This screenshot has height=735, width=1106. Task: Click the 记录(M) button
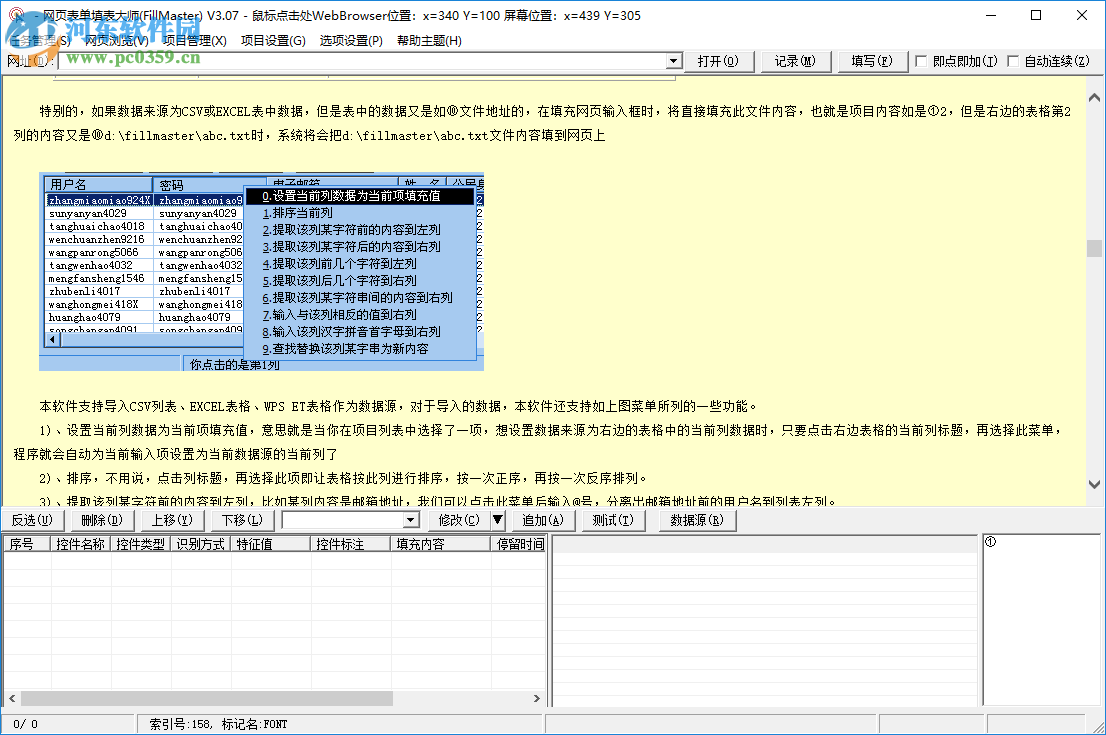[793, 61]
